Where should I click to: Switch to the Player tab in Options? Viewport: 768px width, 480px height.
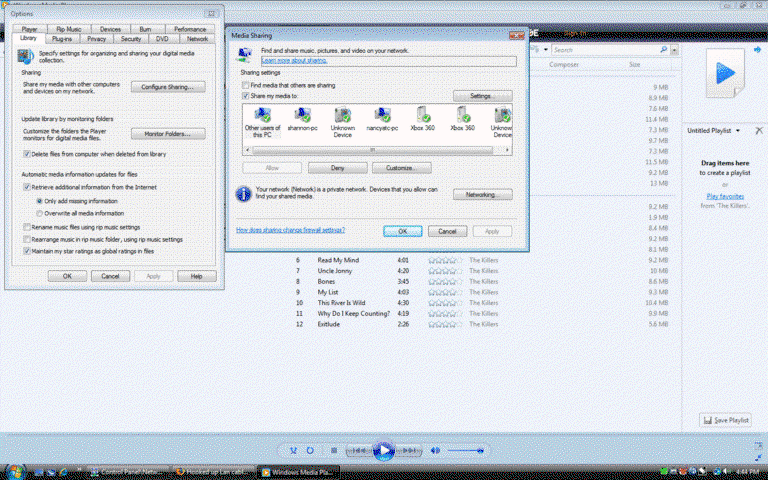pyautogui.click(x=29, y=29)
